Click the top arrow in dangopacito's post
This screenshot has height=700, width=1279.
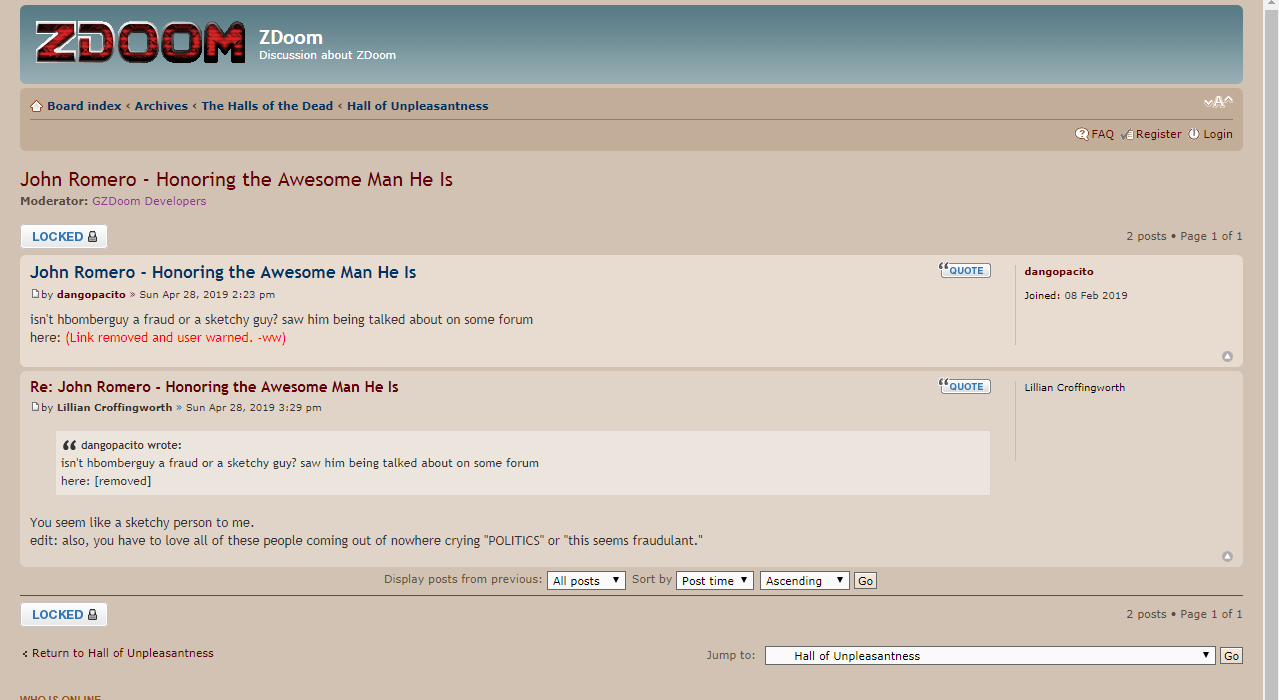pos(1227,357)
